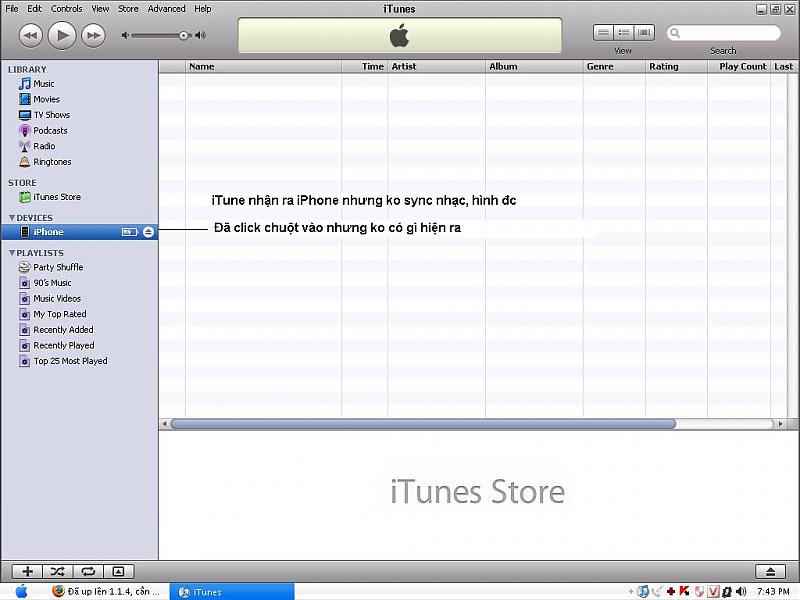Eject the iPhone device

(x=148, y=232)
